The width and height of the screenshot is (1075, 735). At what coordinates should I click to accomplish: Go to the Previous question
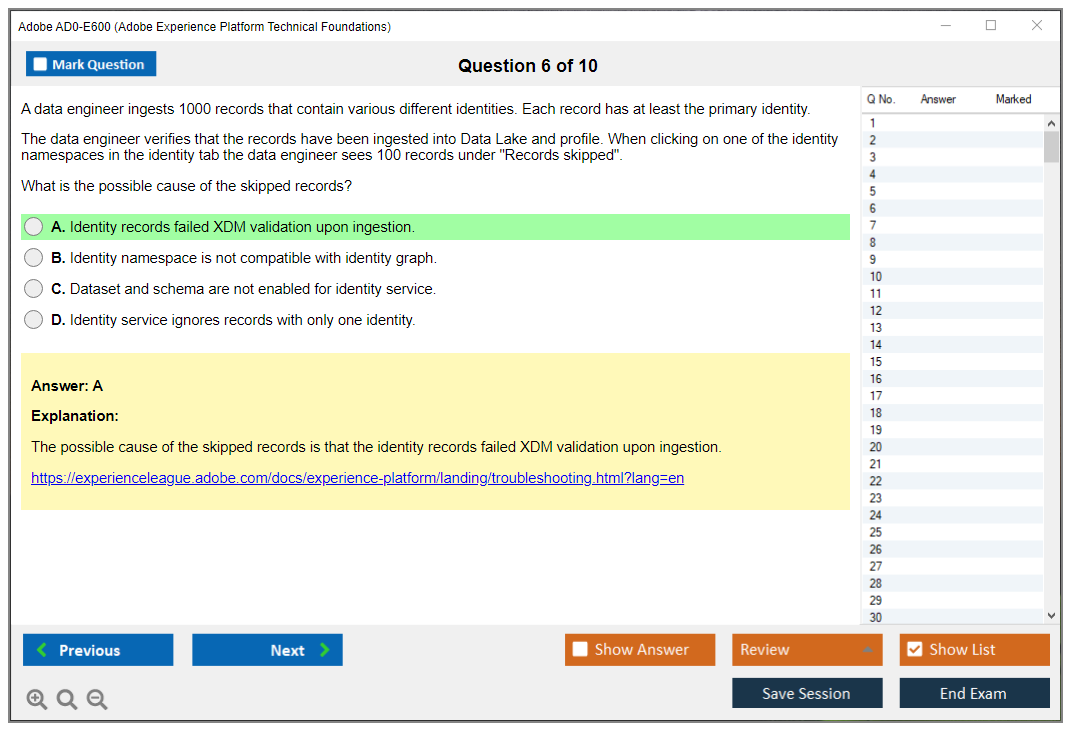(98, 650)
